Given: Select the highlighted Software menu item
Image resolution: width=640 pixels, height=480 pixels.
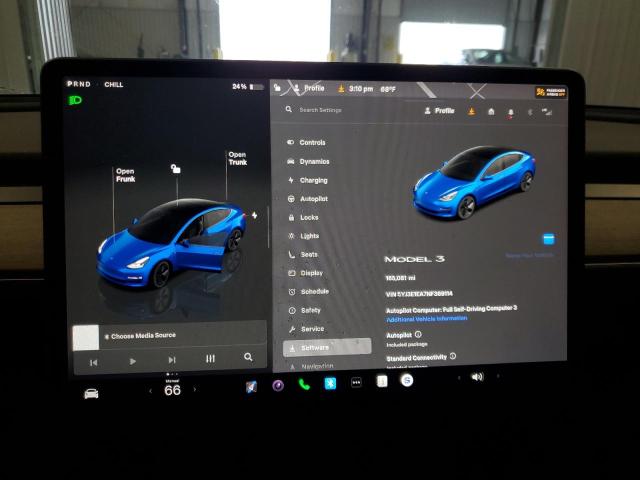Looking at the screenshot, I should [x=327, y=348].
